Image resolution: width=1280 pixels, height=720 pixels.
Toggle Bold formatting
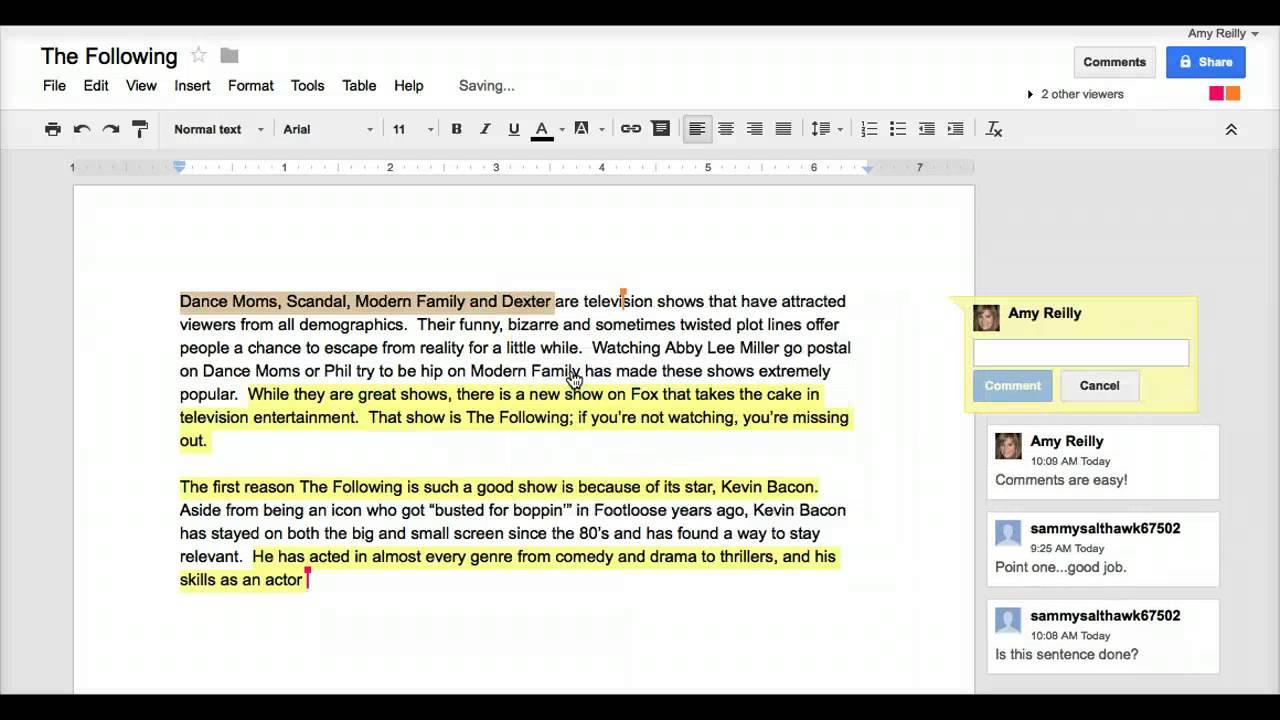456,129
